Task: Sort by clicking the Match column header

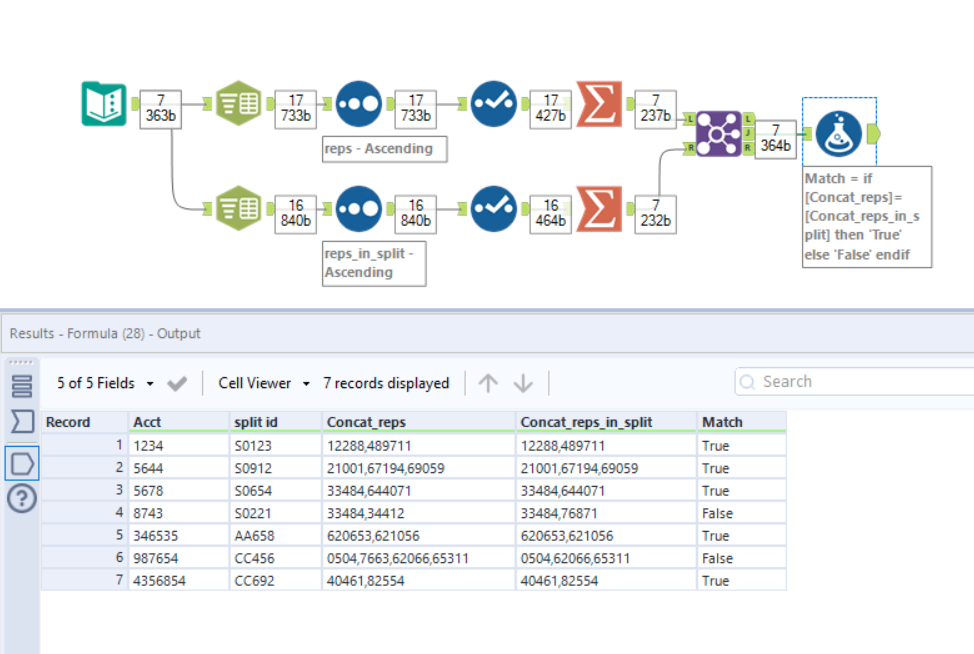Action: pyautogui.click(x=724, y=421)
